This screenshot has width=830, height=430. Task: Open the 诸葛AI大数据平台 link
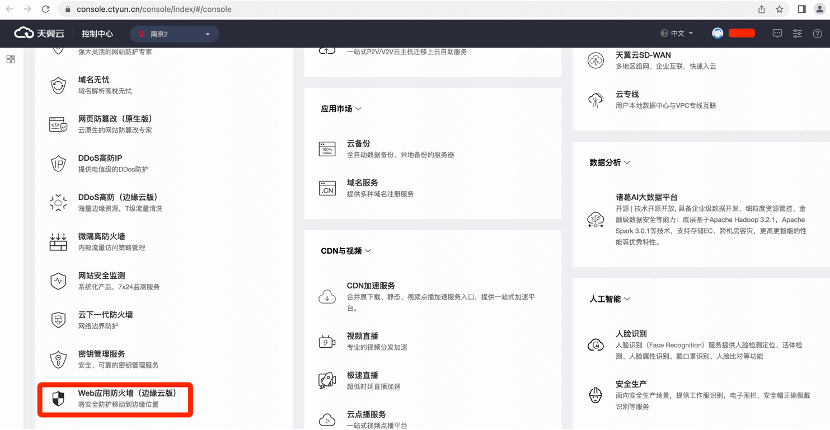click(647, 196)
